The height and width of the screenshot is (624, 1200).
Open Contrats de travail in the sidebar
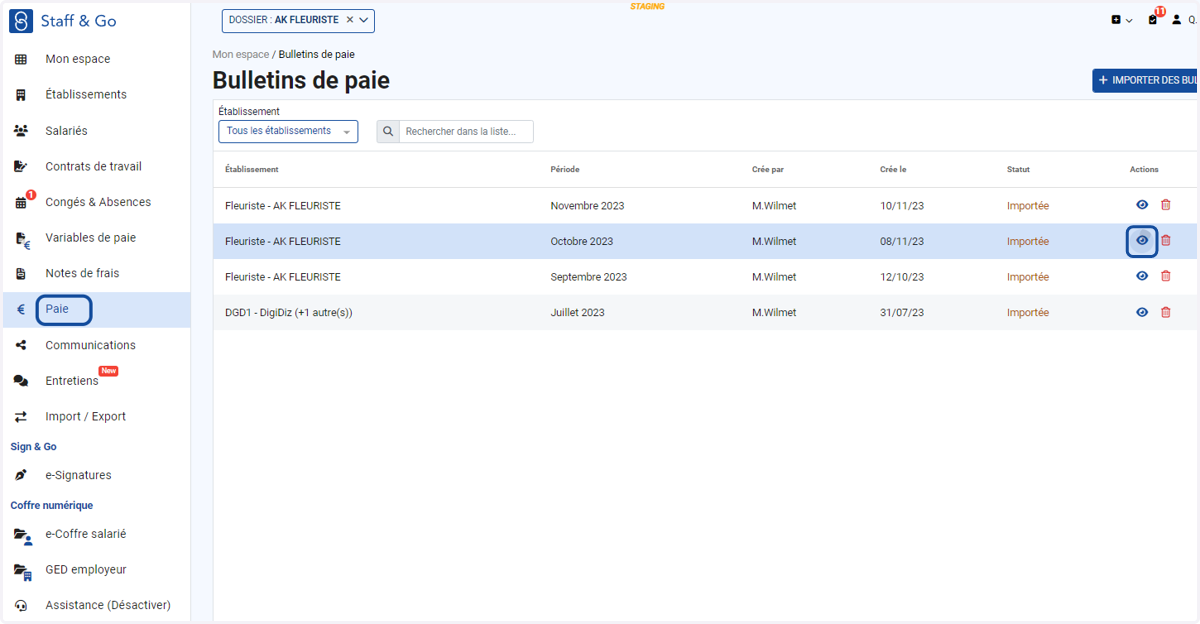(x=93, y=166)
